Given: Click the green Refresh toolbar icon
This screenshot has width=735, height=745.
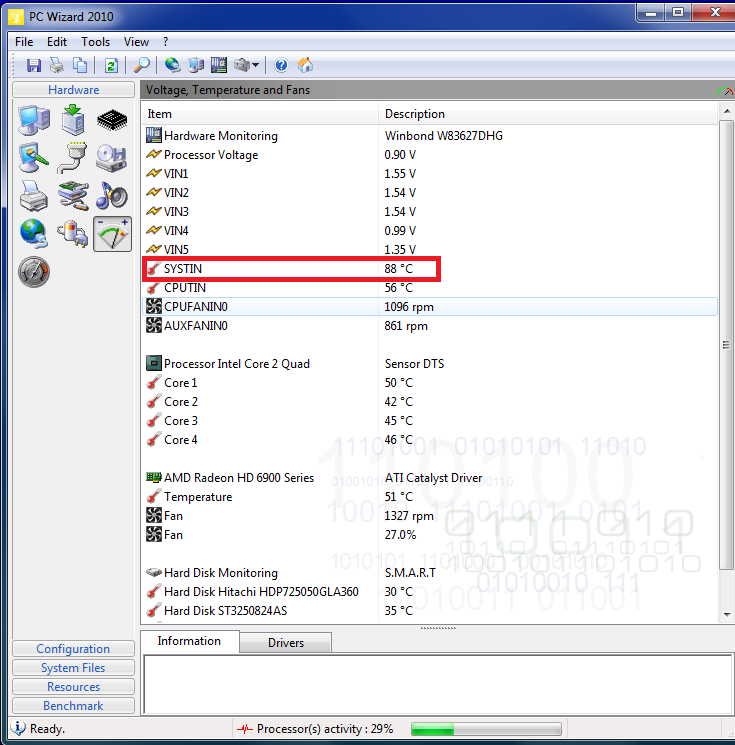Looking at the screenshot, I should click(x=111, y=65).
